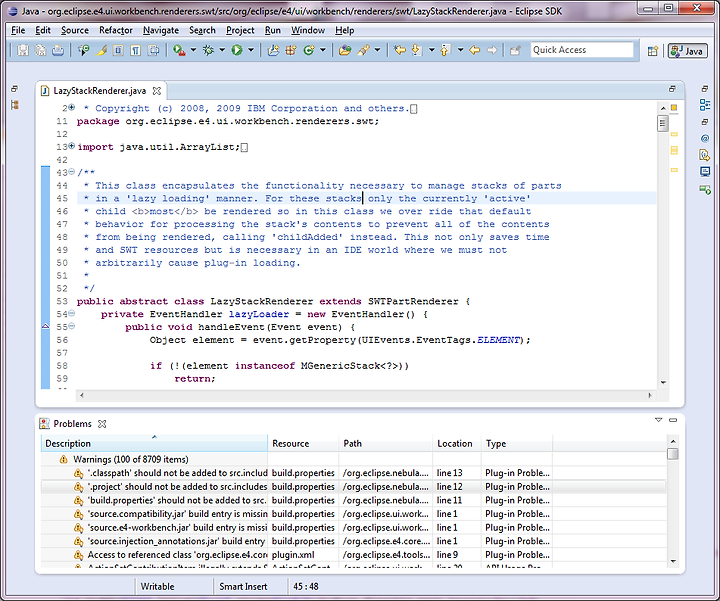Click the editor vertical scrollbar thumb

coord(663,124)
